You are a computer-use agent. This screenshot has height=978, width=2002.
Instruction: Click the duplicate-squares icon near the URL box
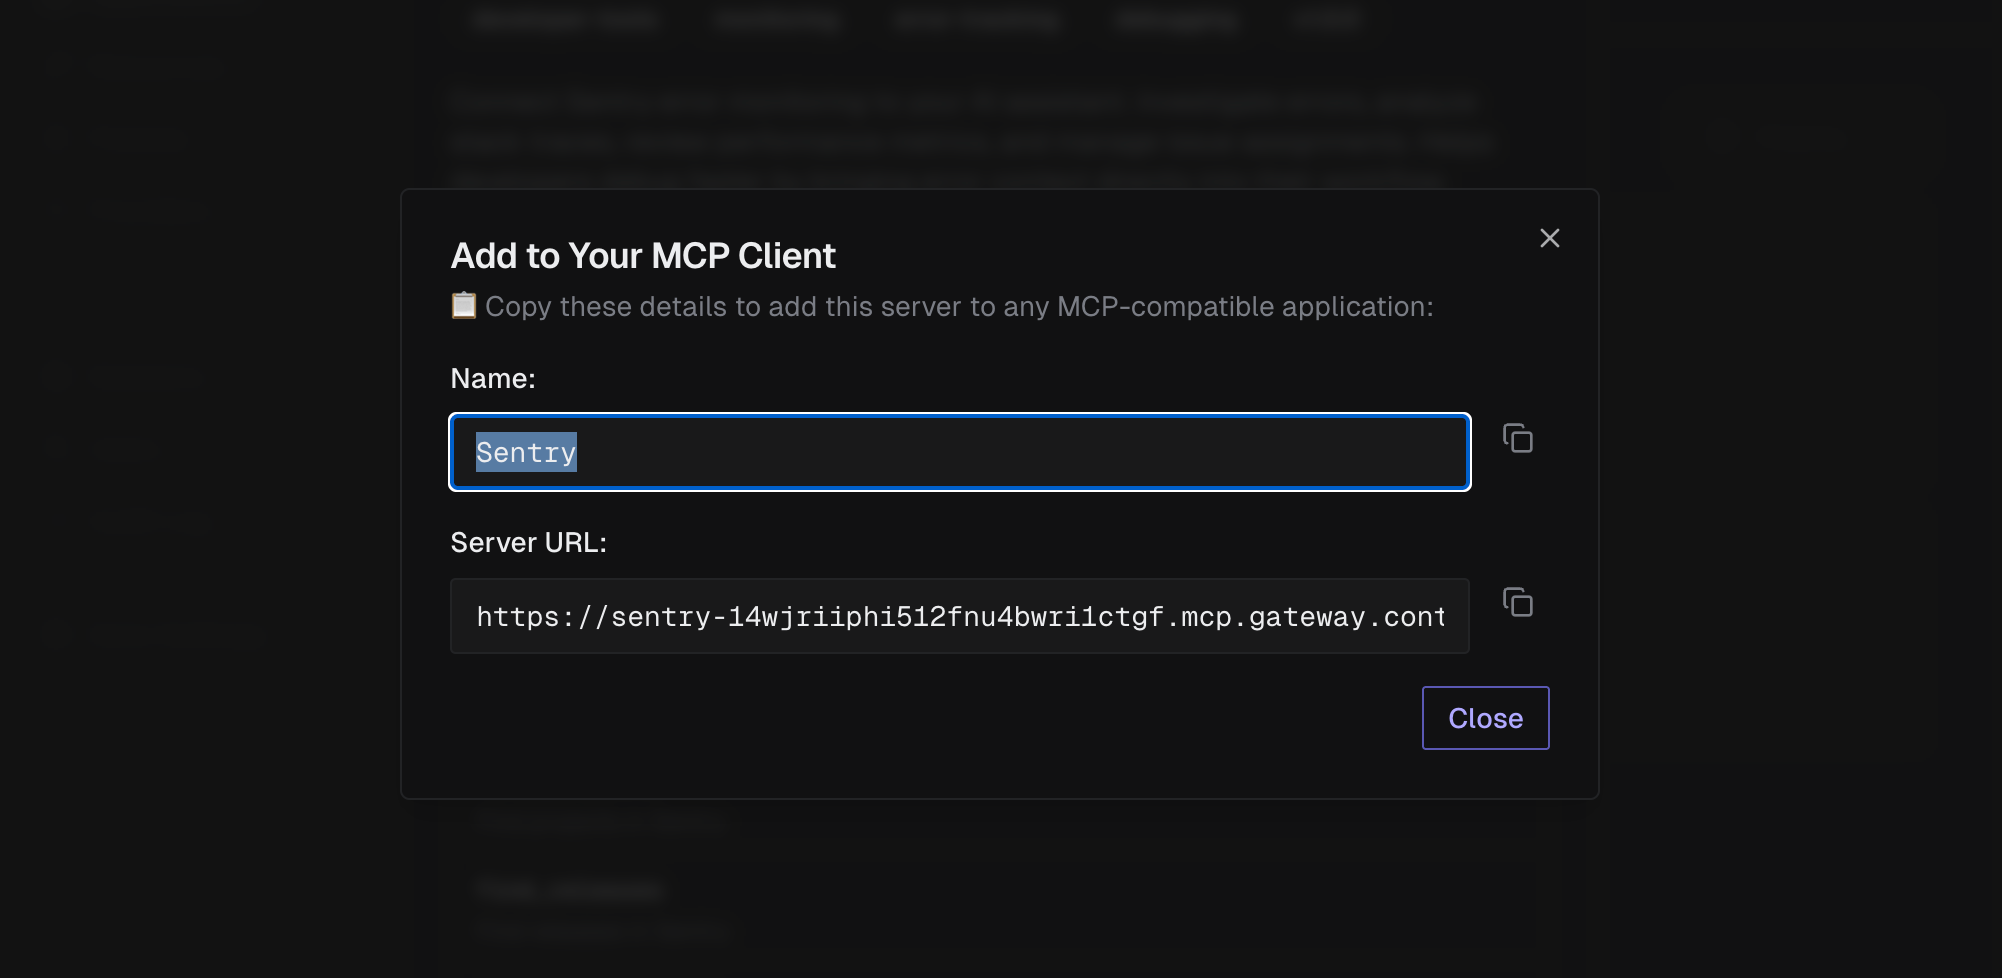tap(1517, 602)
